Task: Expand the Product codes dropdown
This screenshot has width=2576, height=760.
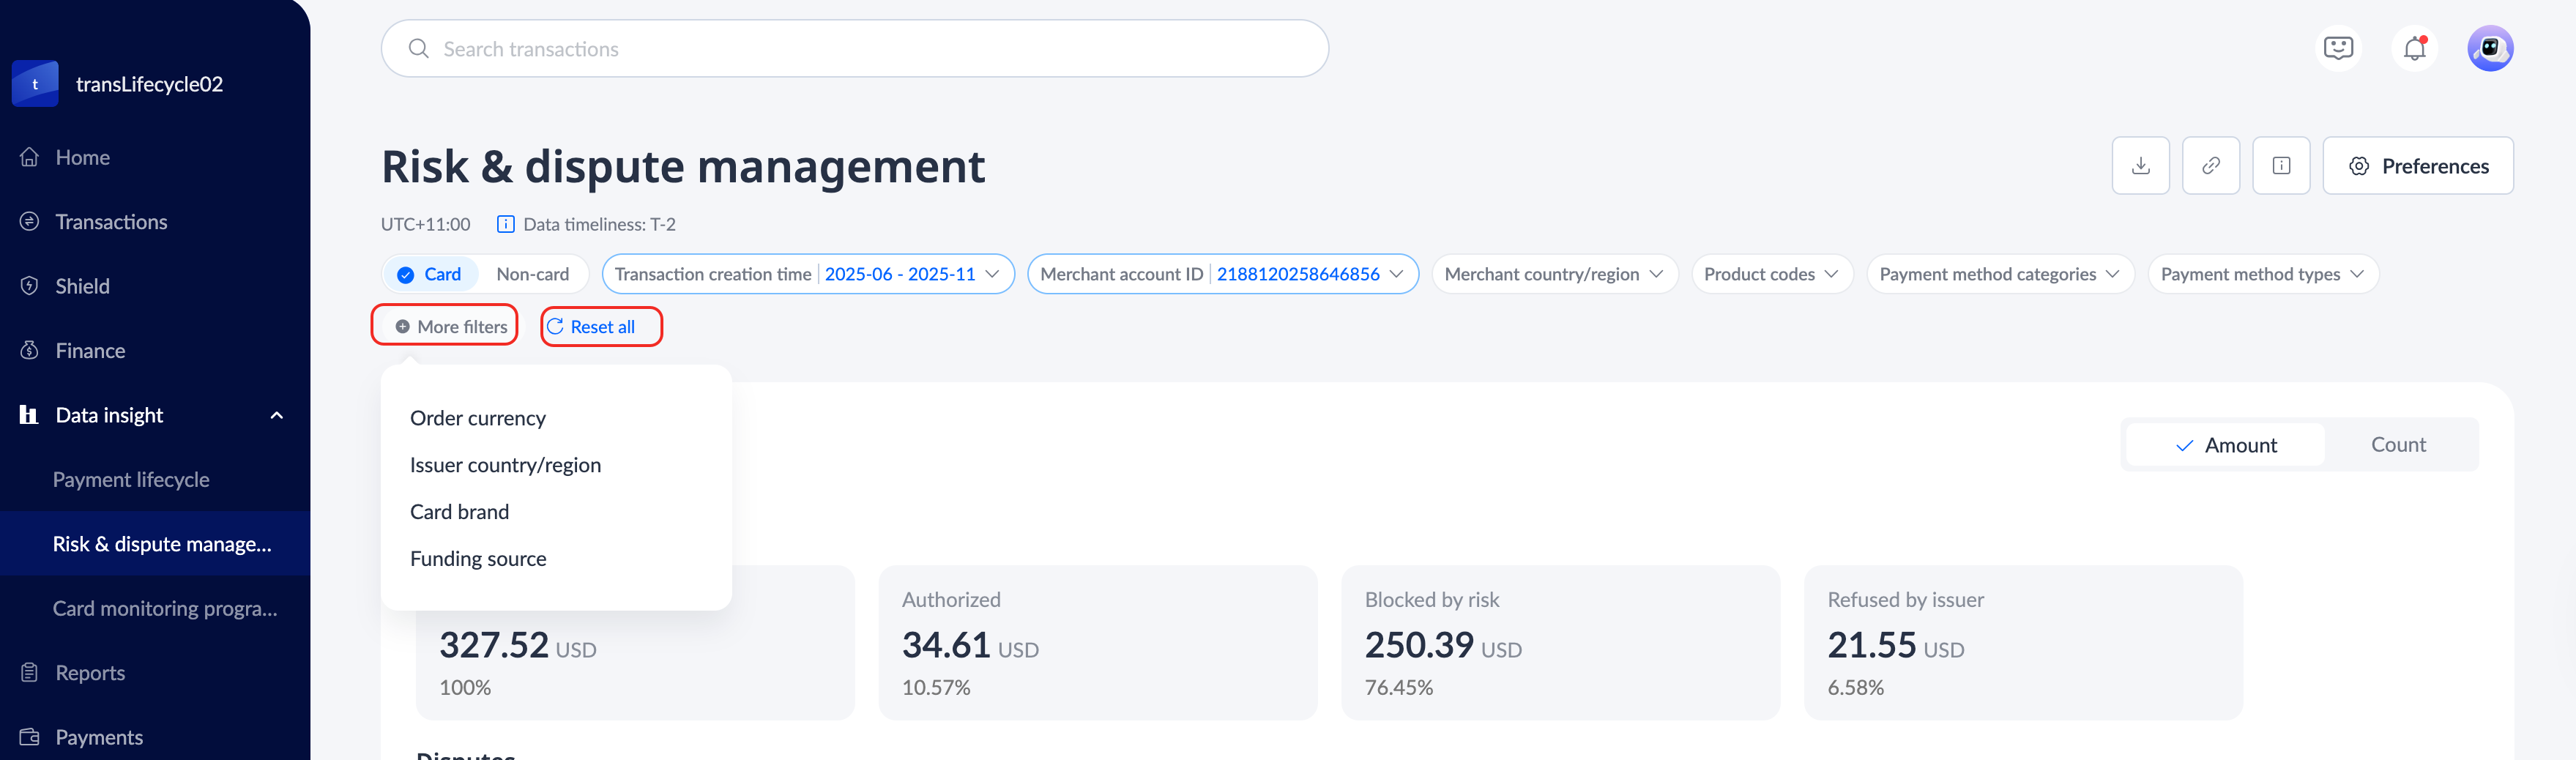Action: click(1771, 274)
